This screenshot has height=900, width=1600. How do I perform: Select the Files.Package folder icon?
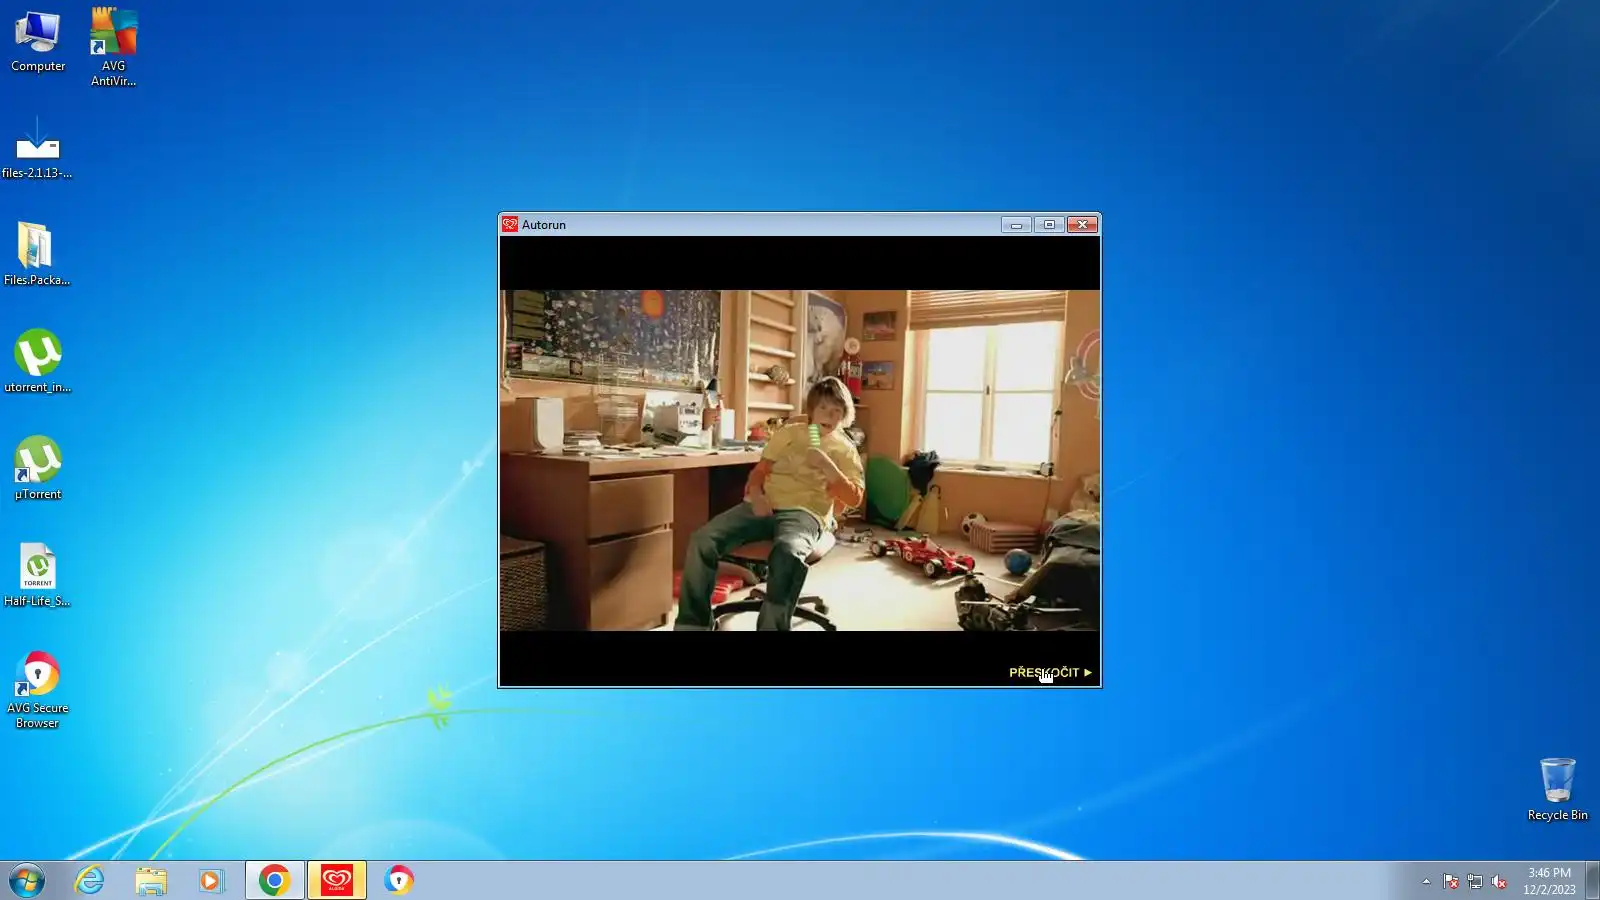point(37,254)
